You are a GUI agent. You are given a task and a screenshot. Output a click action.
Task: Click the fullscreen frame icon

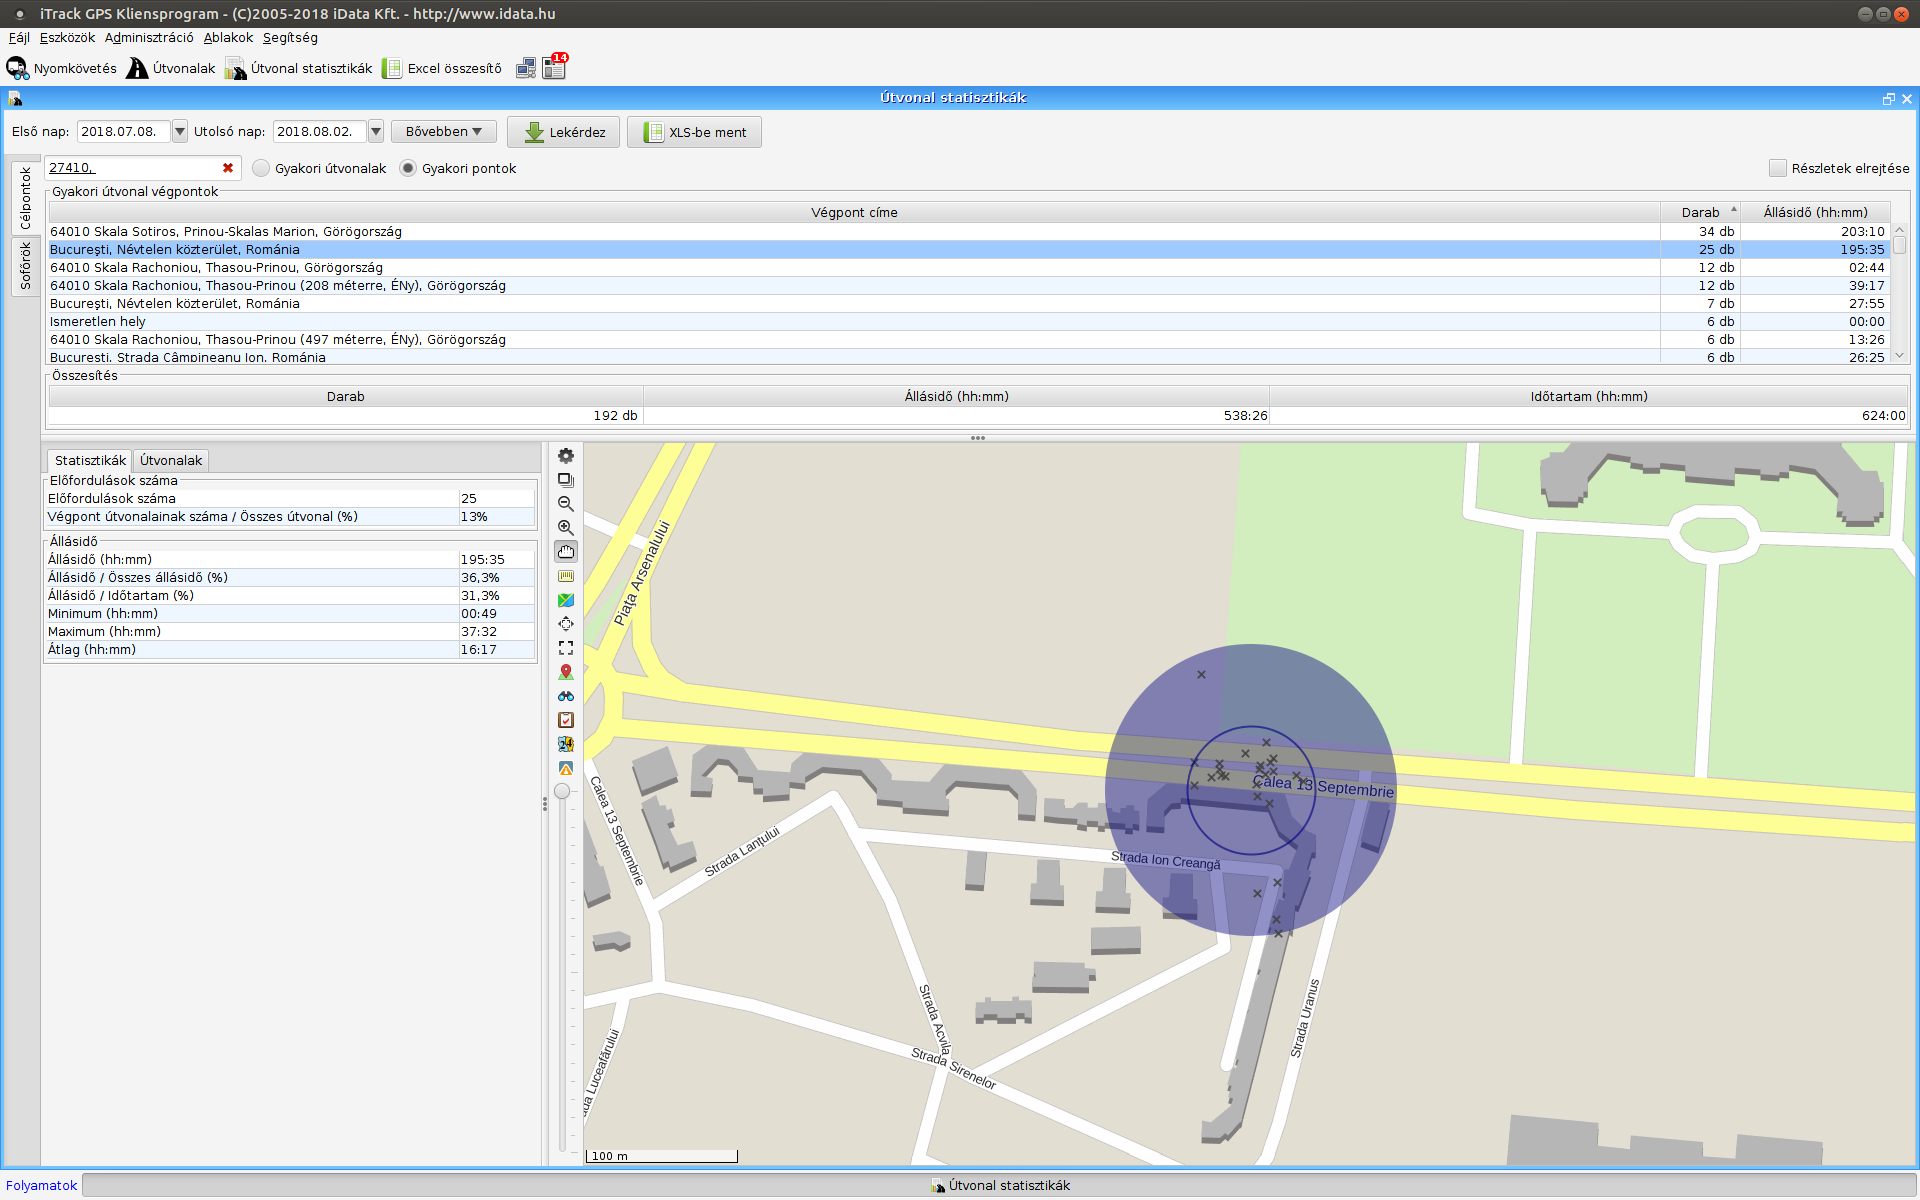click(566, 648)
